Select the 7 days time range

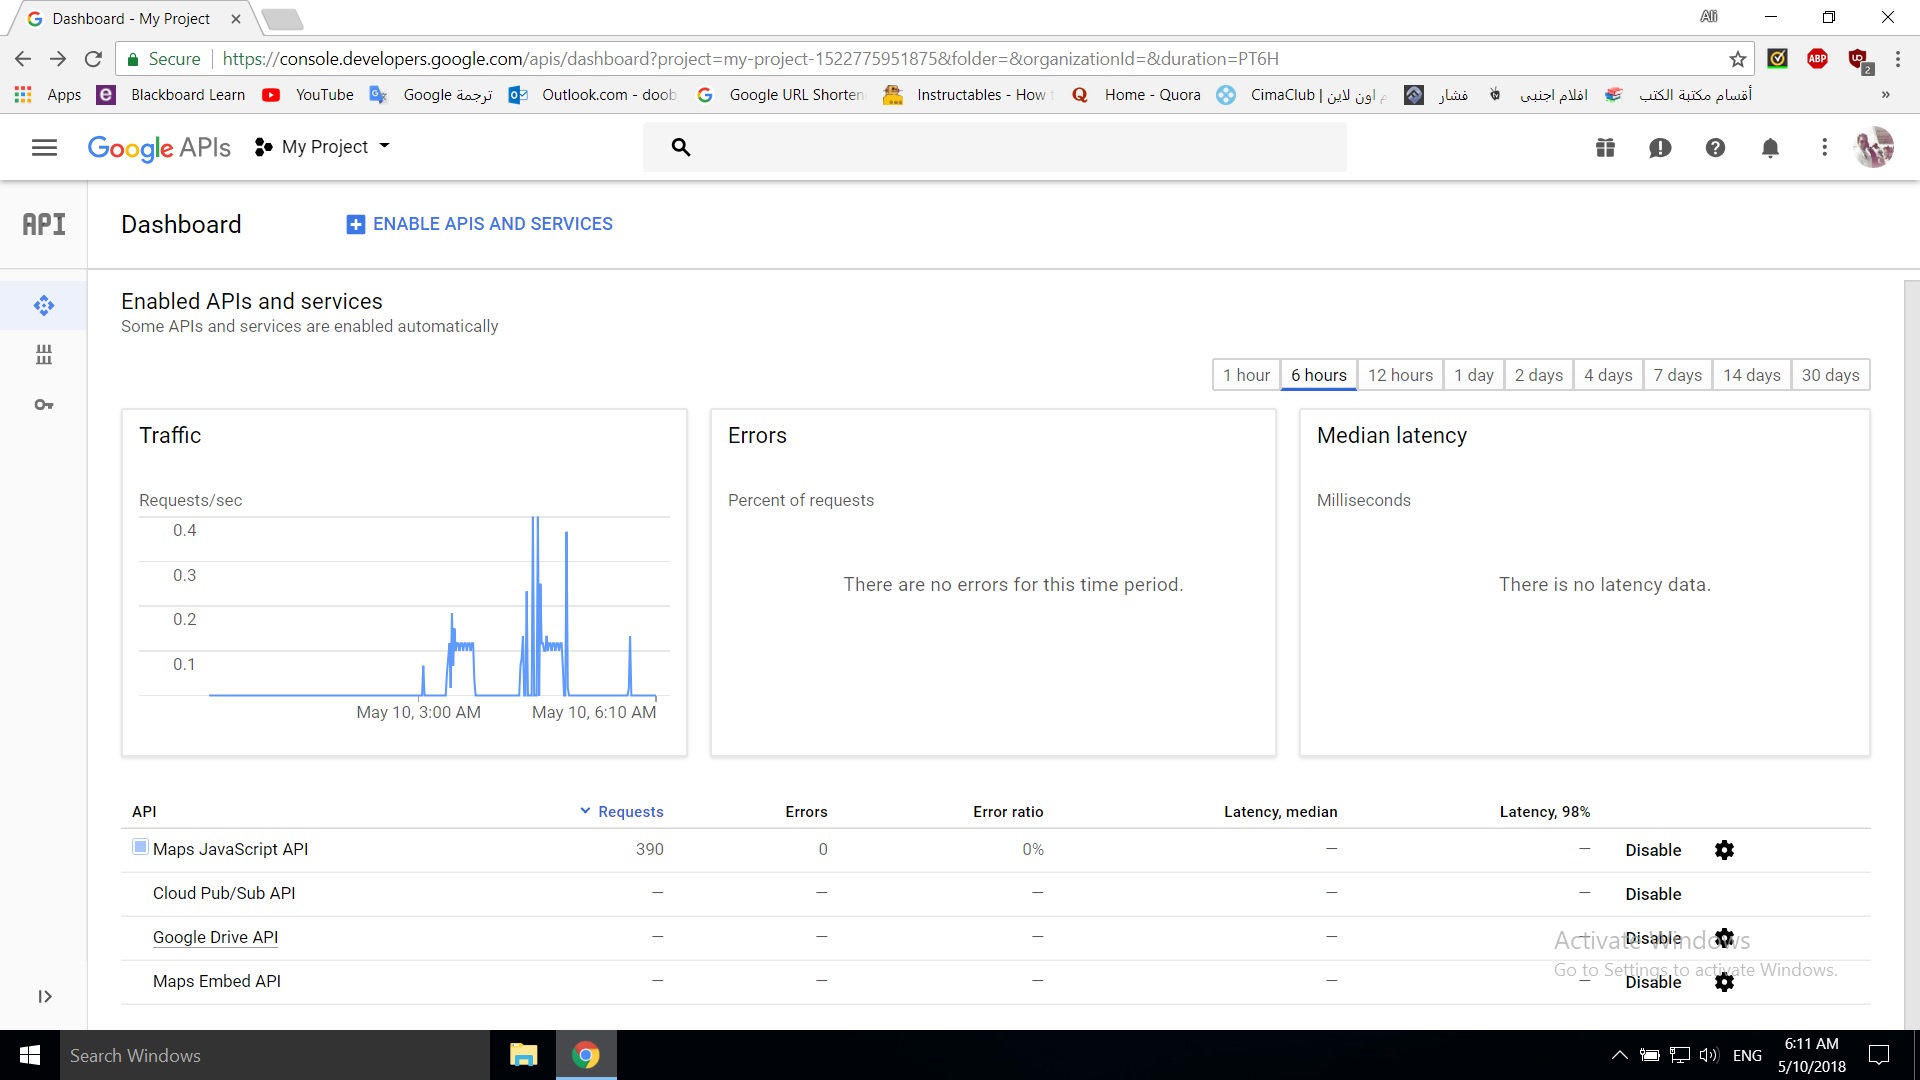coord(1677,375)
